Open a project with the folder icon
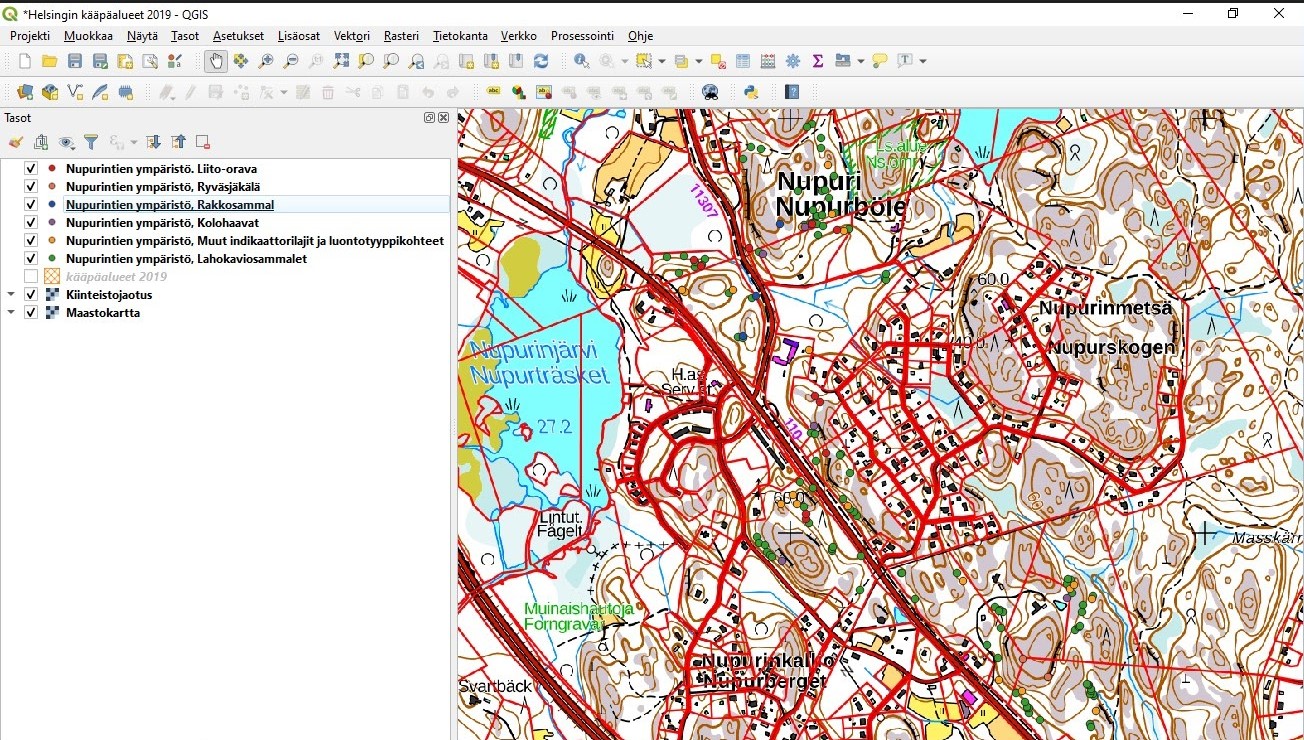Image resolution: width=1304 pixels, height=740 pixels. pos(49,61)
